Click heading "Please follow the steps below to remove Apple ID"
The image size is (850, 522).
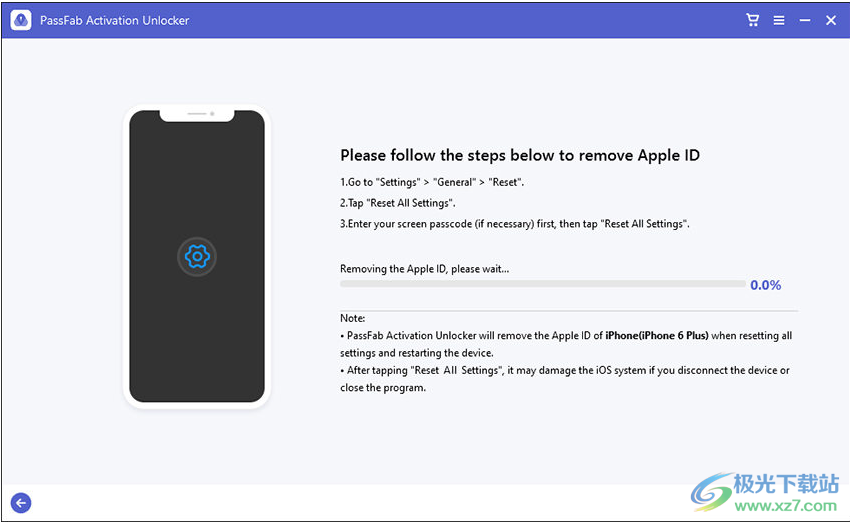(520, 156)
